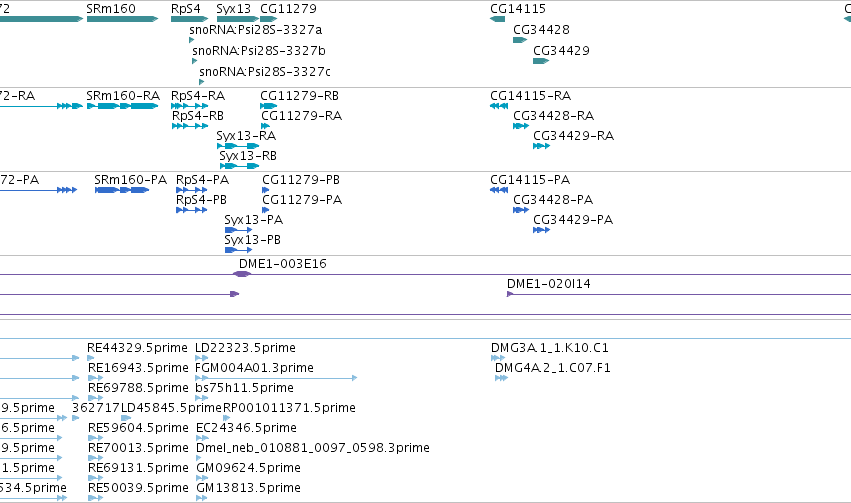Select the RE44329.5prime EST label
851x503 pixels.
(137, 348)
